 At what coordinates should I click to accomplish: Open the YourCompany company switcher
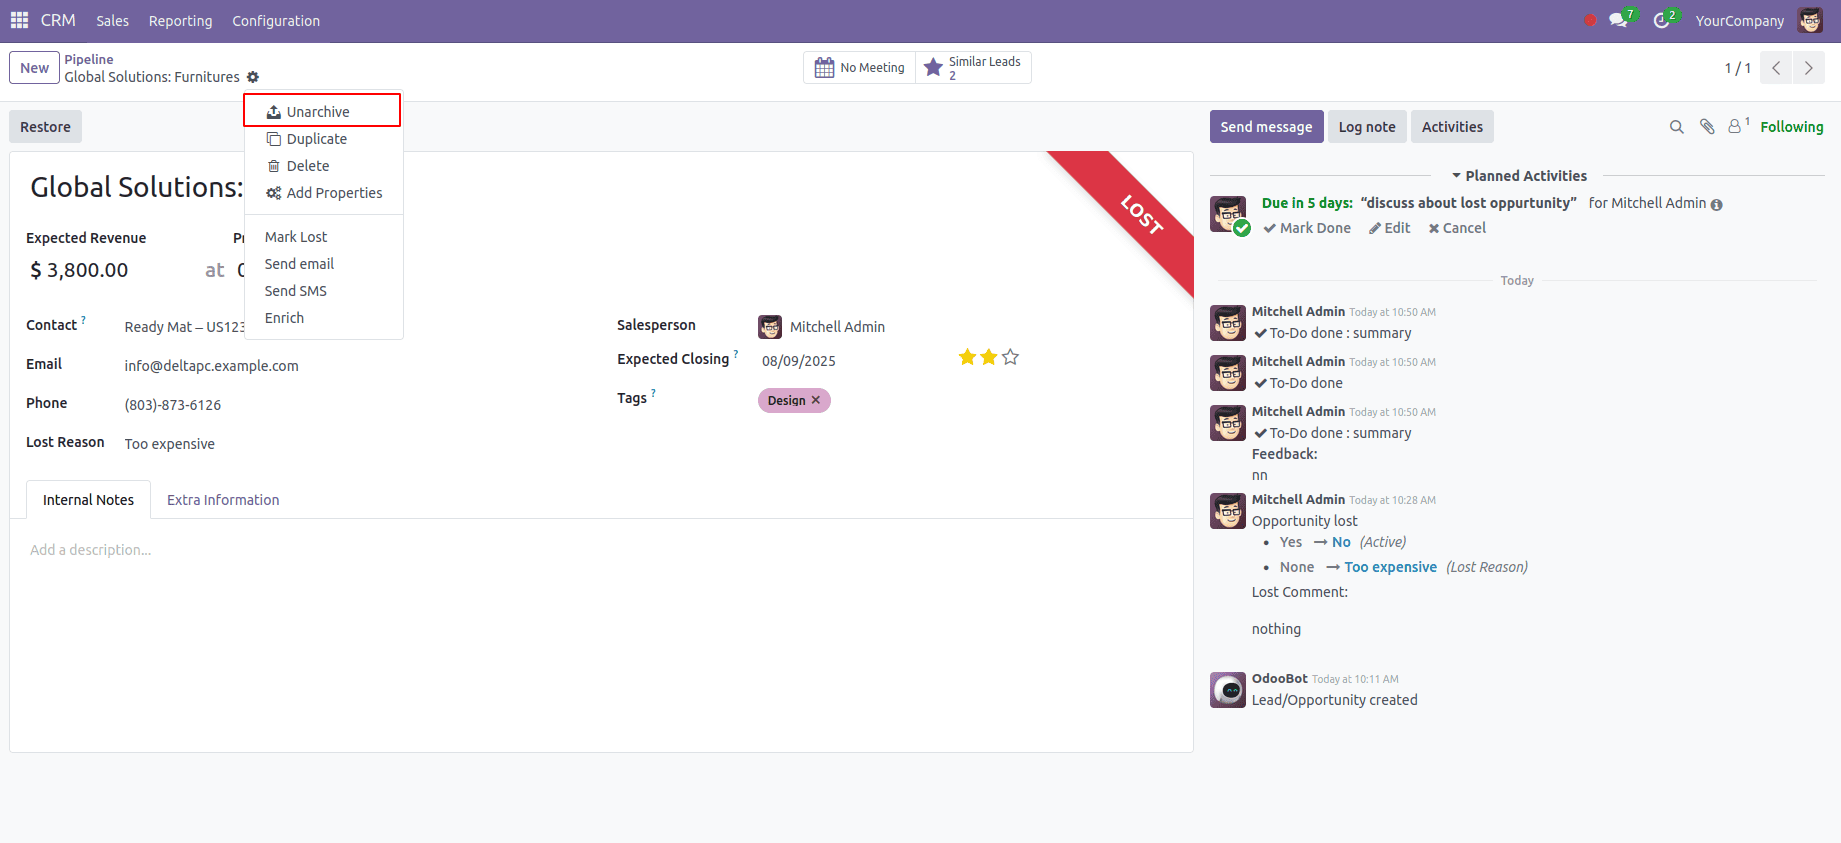coord(1740,21)
